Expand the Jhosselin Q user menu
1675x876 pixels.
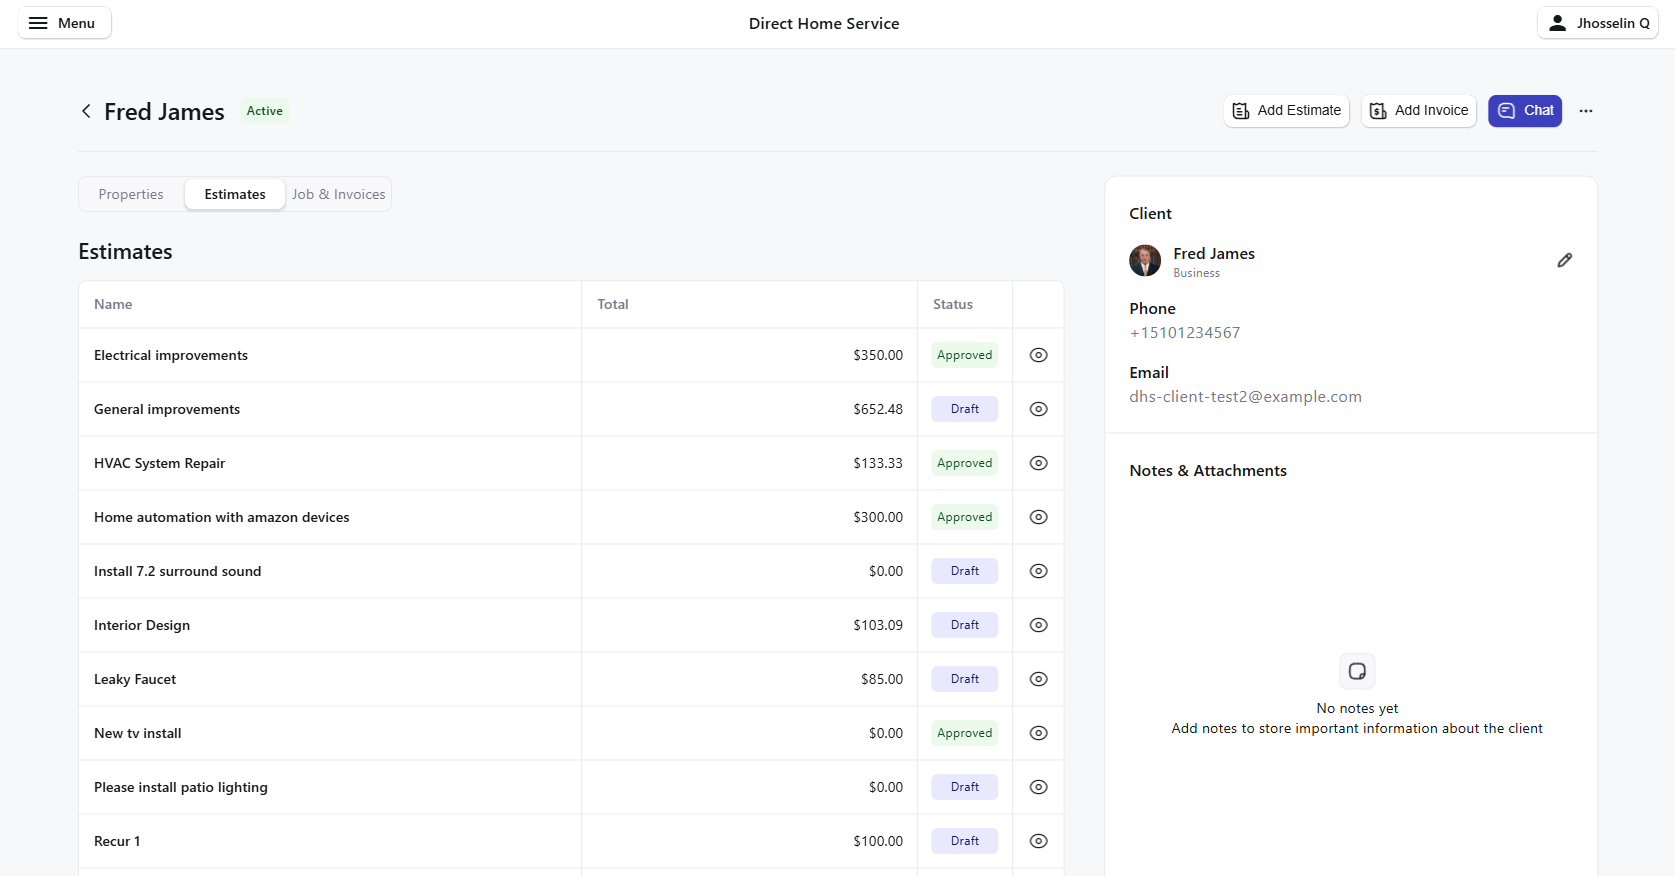pyautogui.click(x=1597, y=23)
